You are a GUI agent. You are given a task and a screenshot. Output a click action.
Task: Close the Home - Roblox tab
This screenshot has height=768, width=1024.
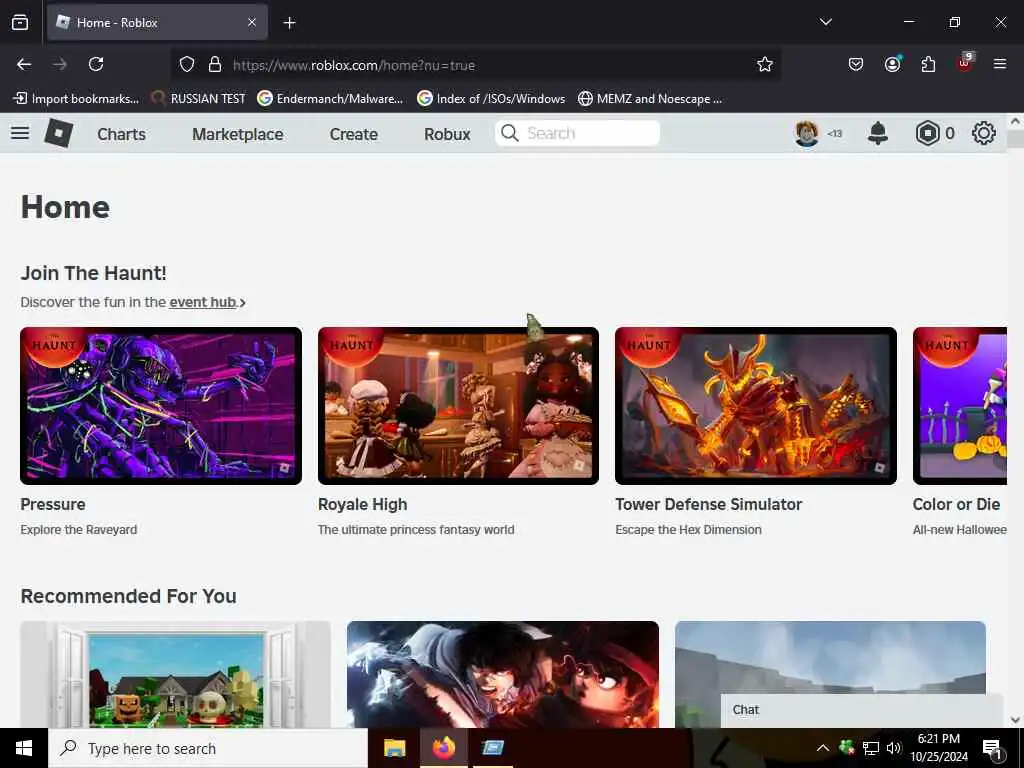[252, 22]
